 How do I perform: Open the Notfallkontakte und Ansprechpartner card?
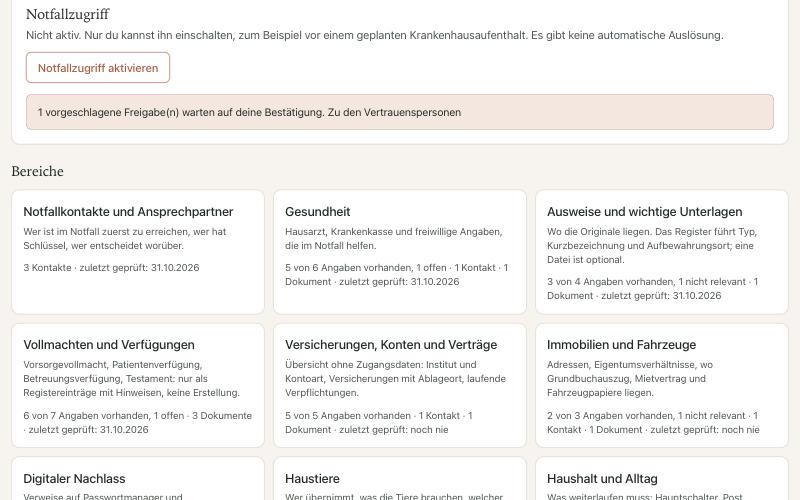138,252
